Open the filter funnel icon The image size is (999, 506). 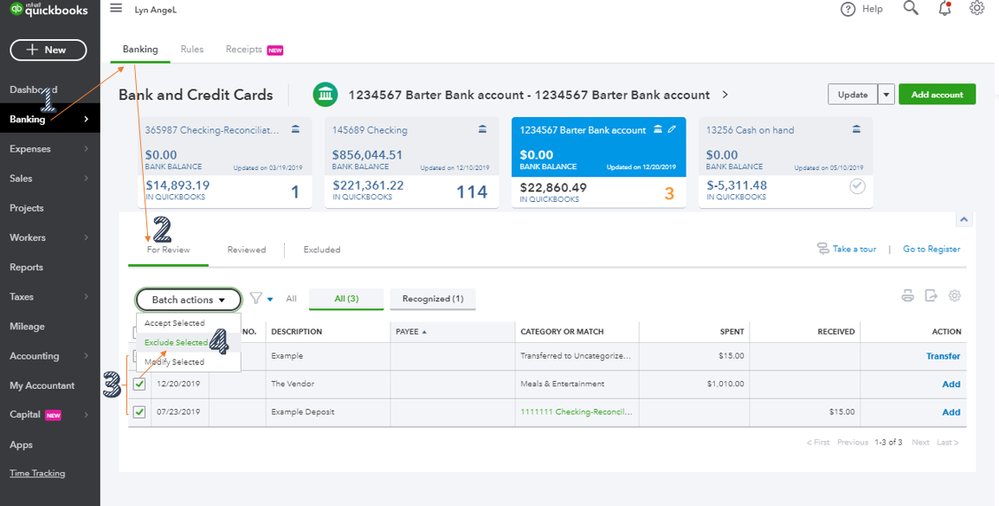(255, 298)
